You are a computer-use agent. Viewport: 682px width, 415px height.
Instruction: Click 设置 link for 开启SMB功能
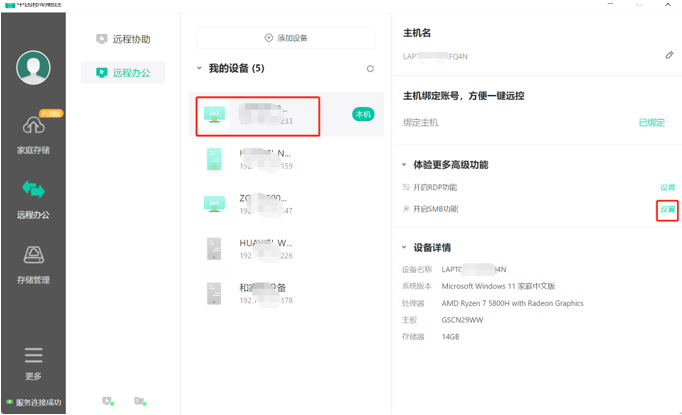click(667, 209)
